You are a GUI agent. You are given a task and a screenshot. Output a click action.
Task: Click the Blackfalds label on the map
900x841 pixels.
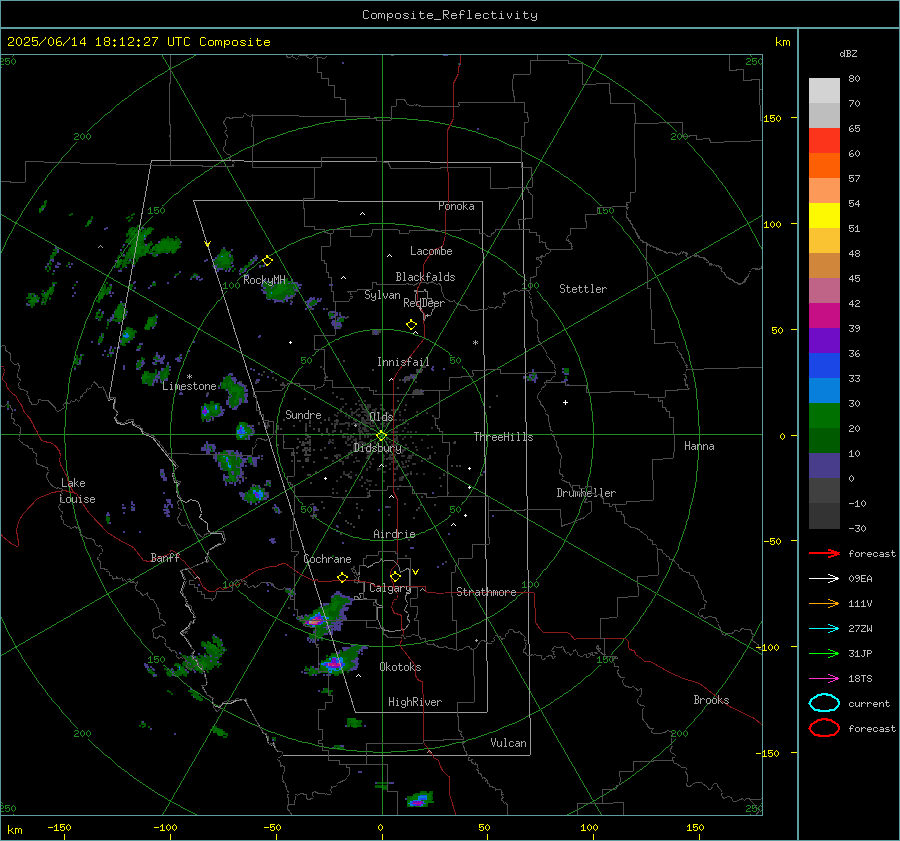[425, 277]
